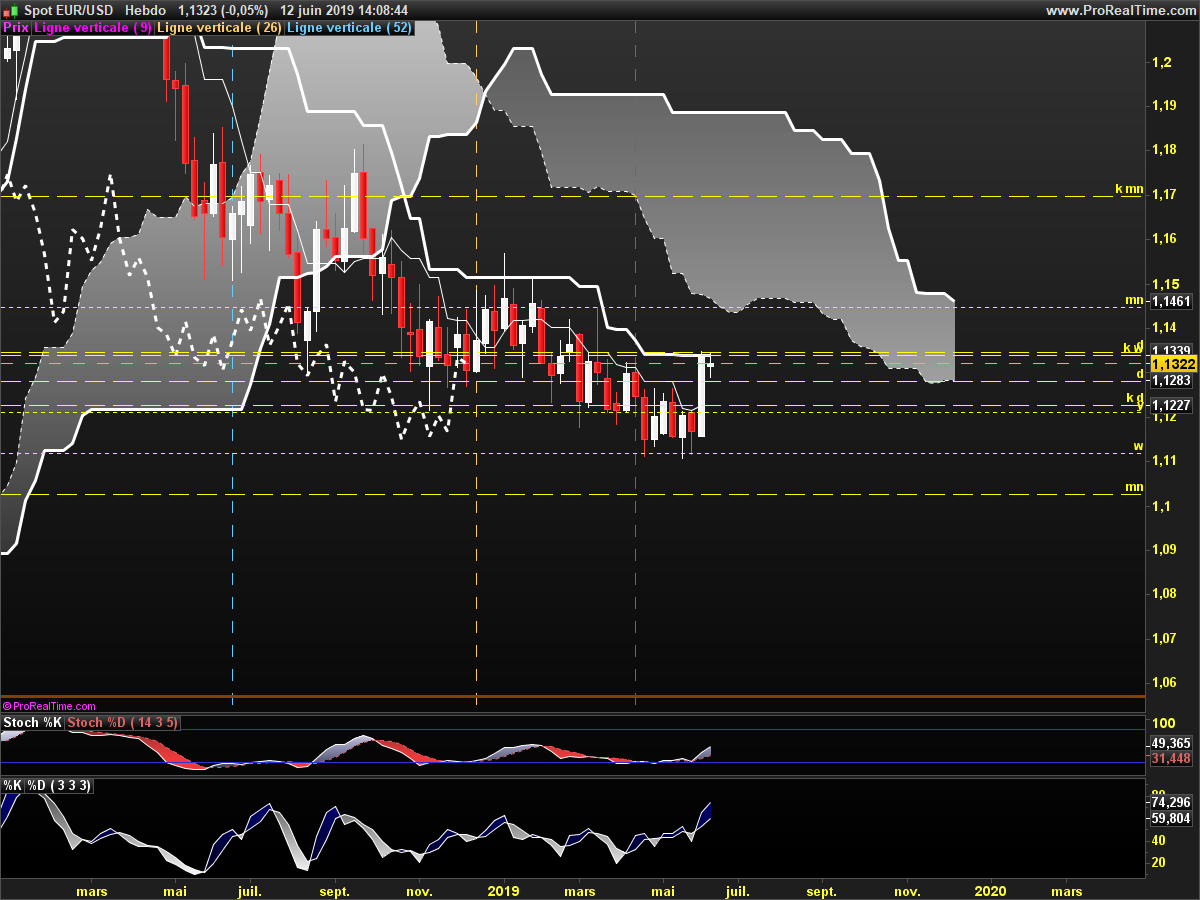
Task: Click the 49,365 Stoch %K value
Action: [1171, 744]
